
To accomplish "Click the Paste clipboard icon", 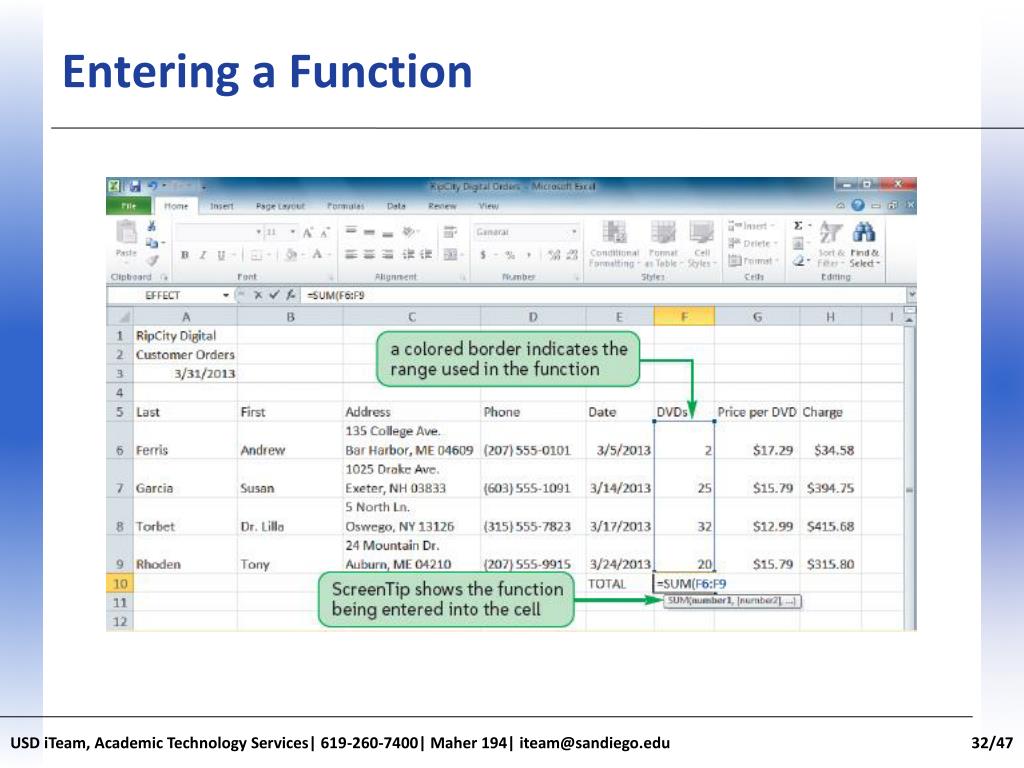I will pyautogui.click(x=126, y=232).
